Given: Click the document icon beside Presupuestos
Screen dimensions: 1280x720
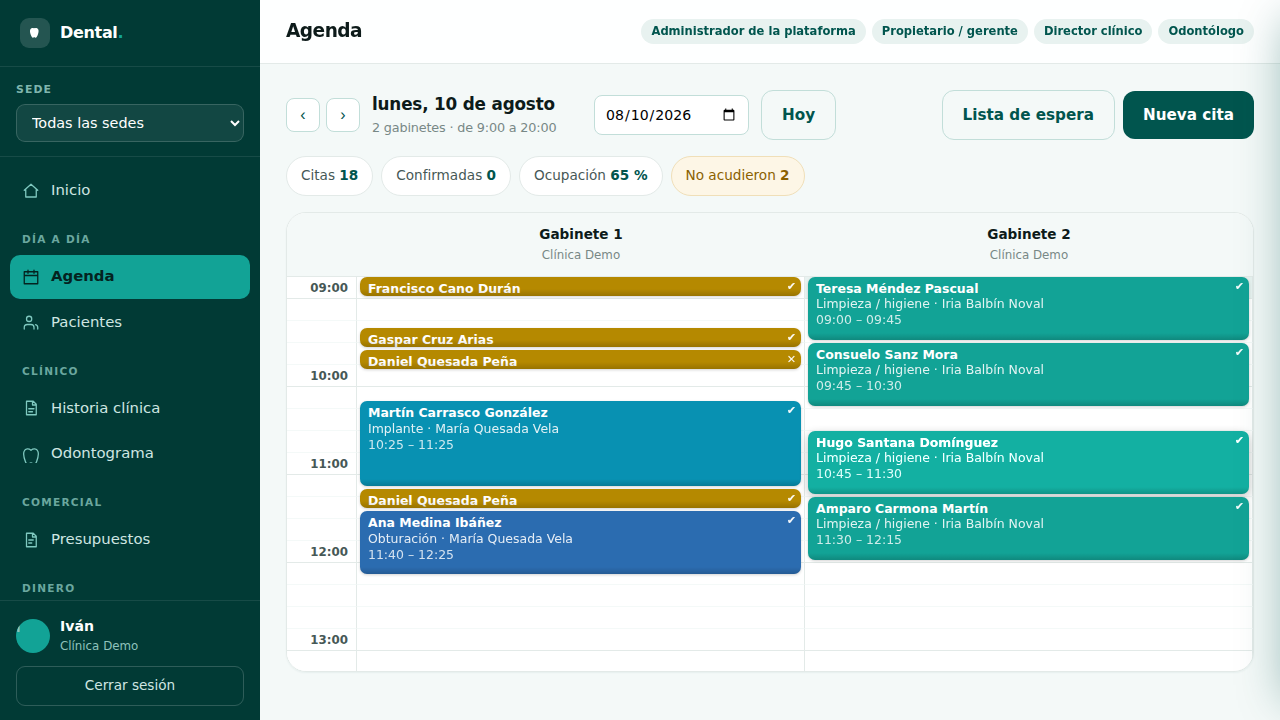Looking at the screenshot, I should pyautogui.click(x=31, y=540).
